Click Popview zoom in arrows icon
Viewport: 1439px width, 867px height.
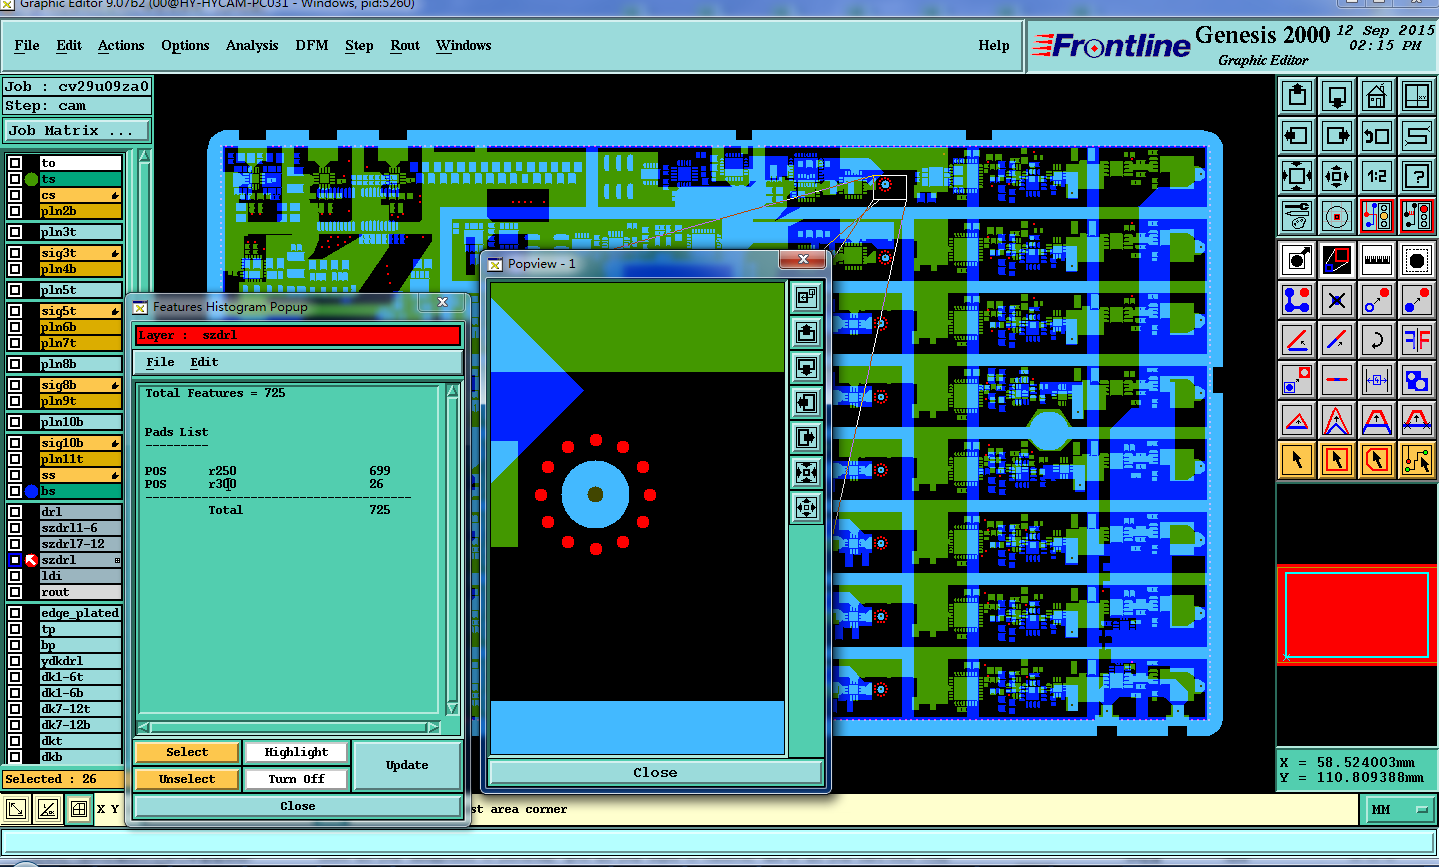[806, 472]
